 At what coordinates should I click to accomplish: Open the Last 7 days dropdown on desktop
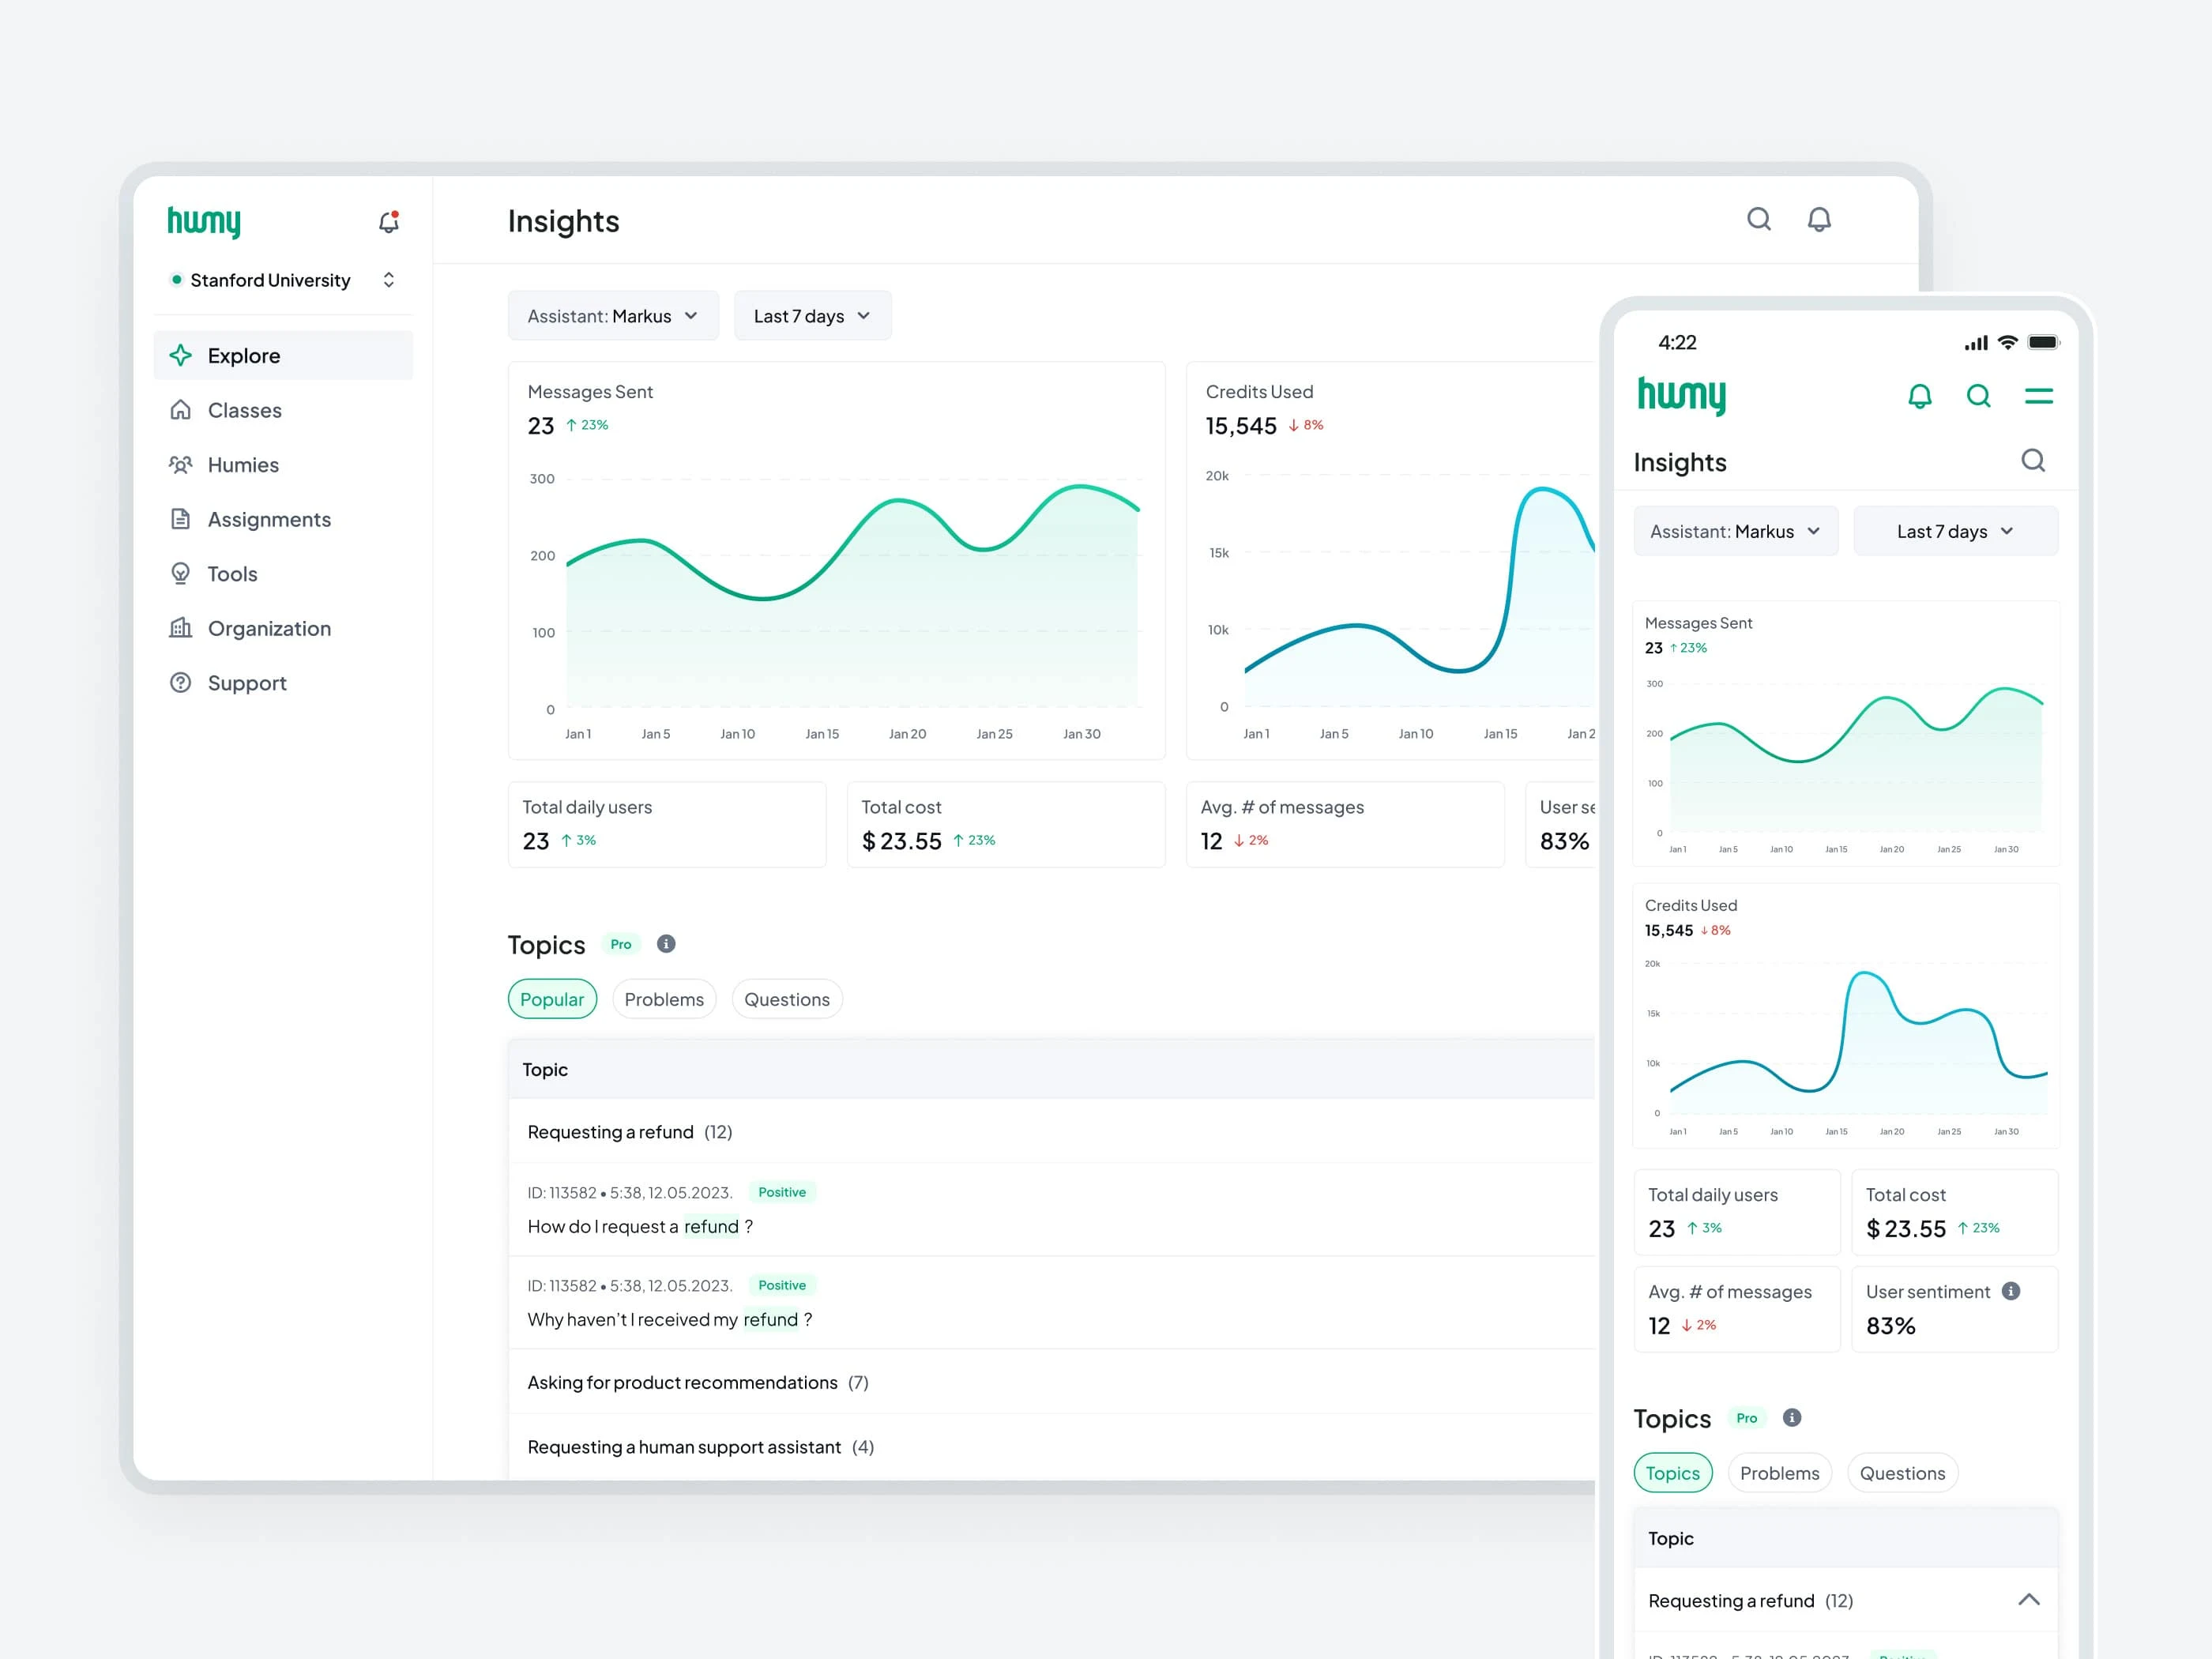pos(811,316)
